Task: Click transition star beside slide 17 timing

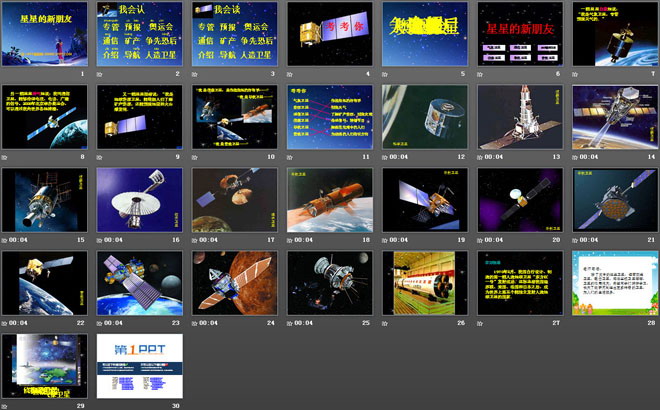Action: tap(195, 240)
